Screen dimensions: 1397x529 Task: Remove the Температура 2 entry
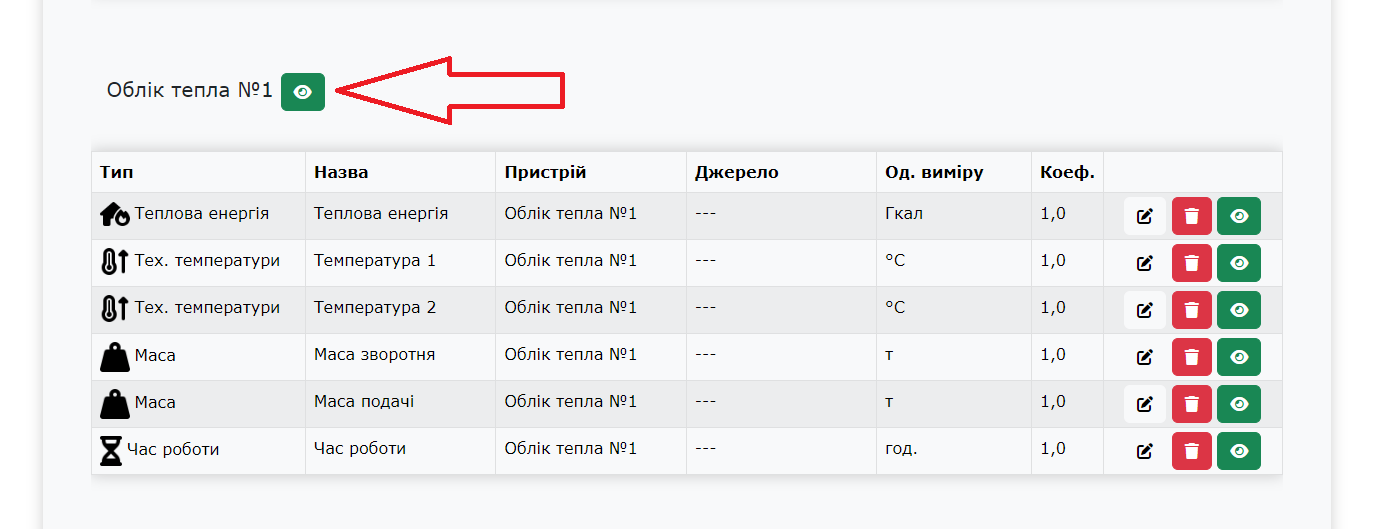(1191, 310)
